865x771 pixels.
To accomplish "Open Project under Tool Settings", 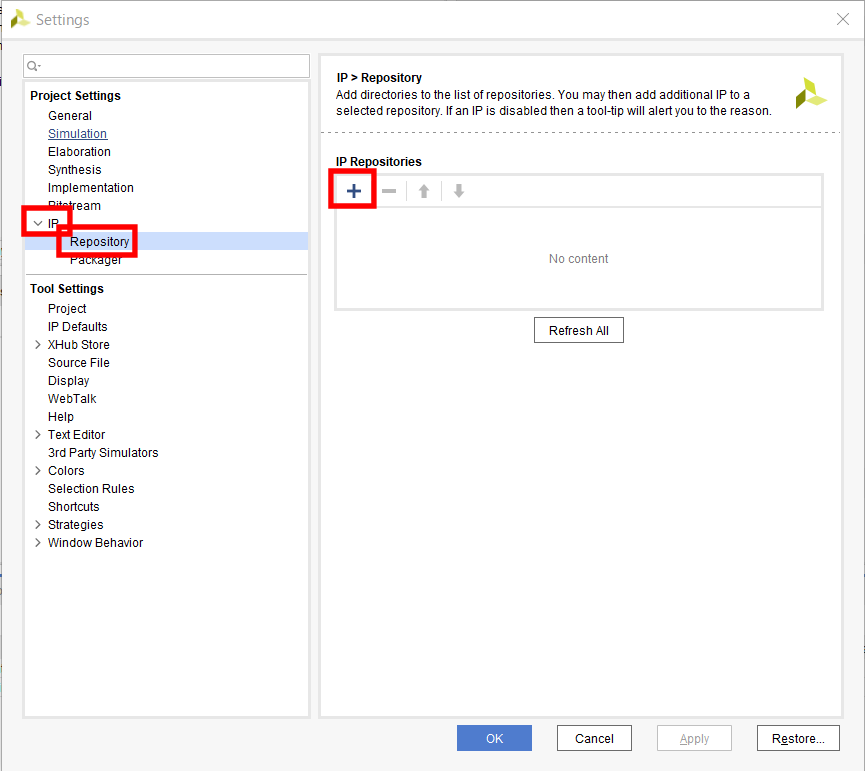I will pos(67,309).
